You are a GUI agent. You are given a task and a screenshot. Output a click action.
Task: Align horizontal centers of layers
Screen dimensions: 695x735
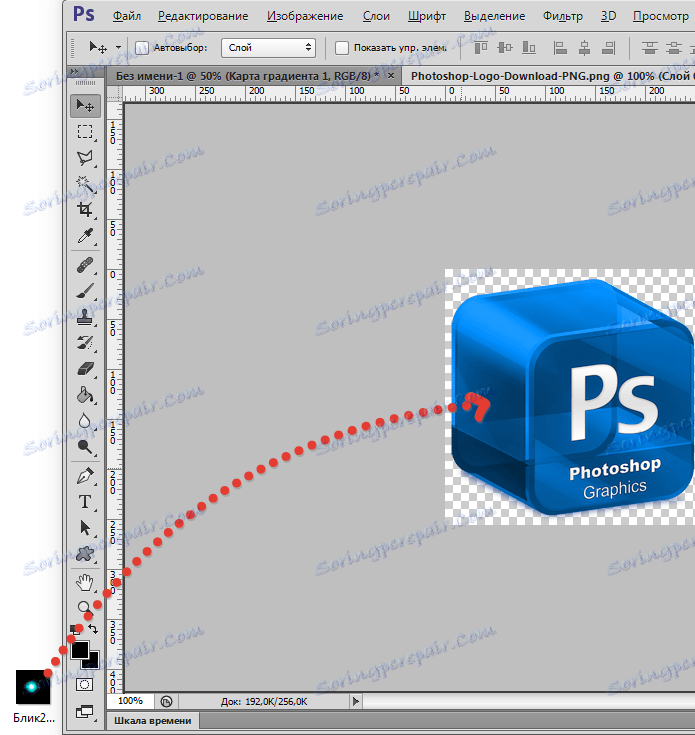(584, 48)
